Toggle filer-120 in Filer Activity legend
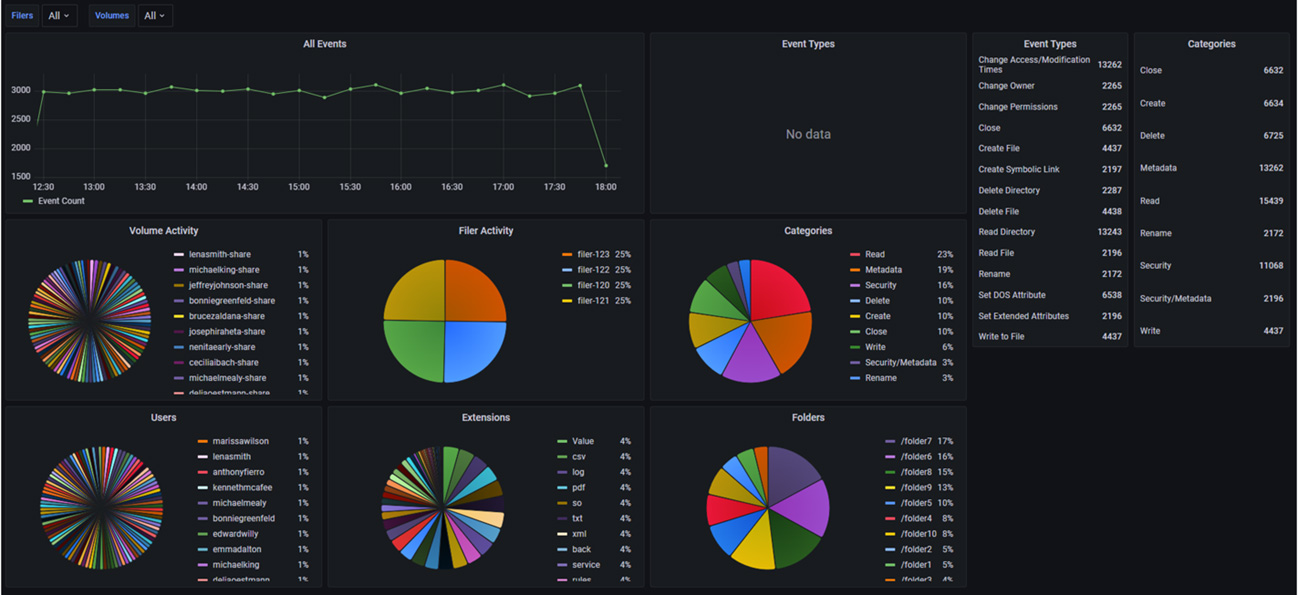 (x=593, y=285)
